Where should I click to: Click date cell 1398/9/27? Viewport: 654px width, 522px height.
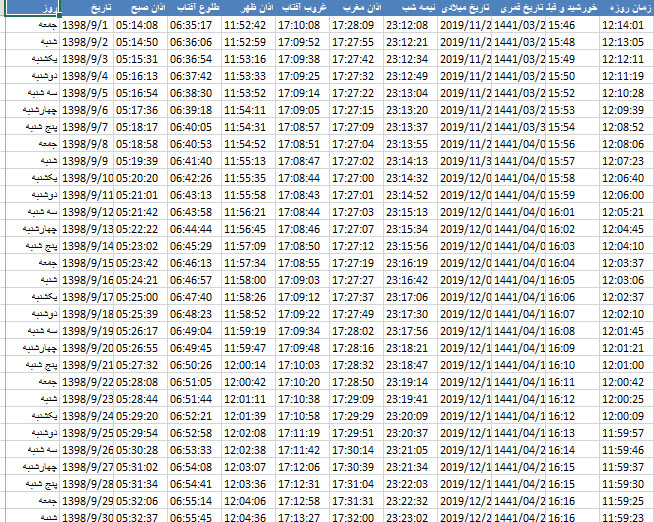[87, 467]
